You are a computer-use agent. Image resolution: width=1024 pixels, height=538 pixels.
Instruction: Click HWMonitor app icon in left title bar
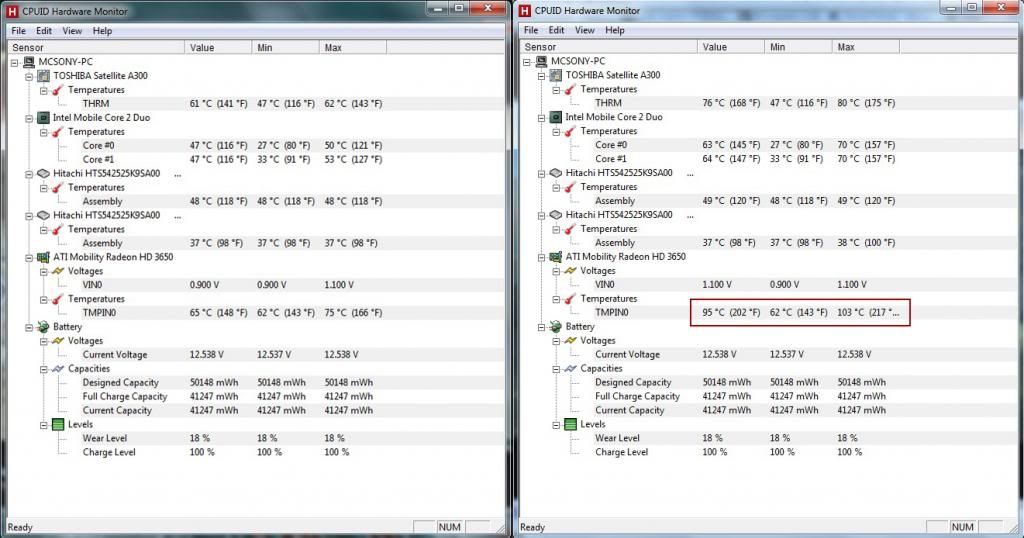pos(12,11)
